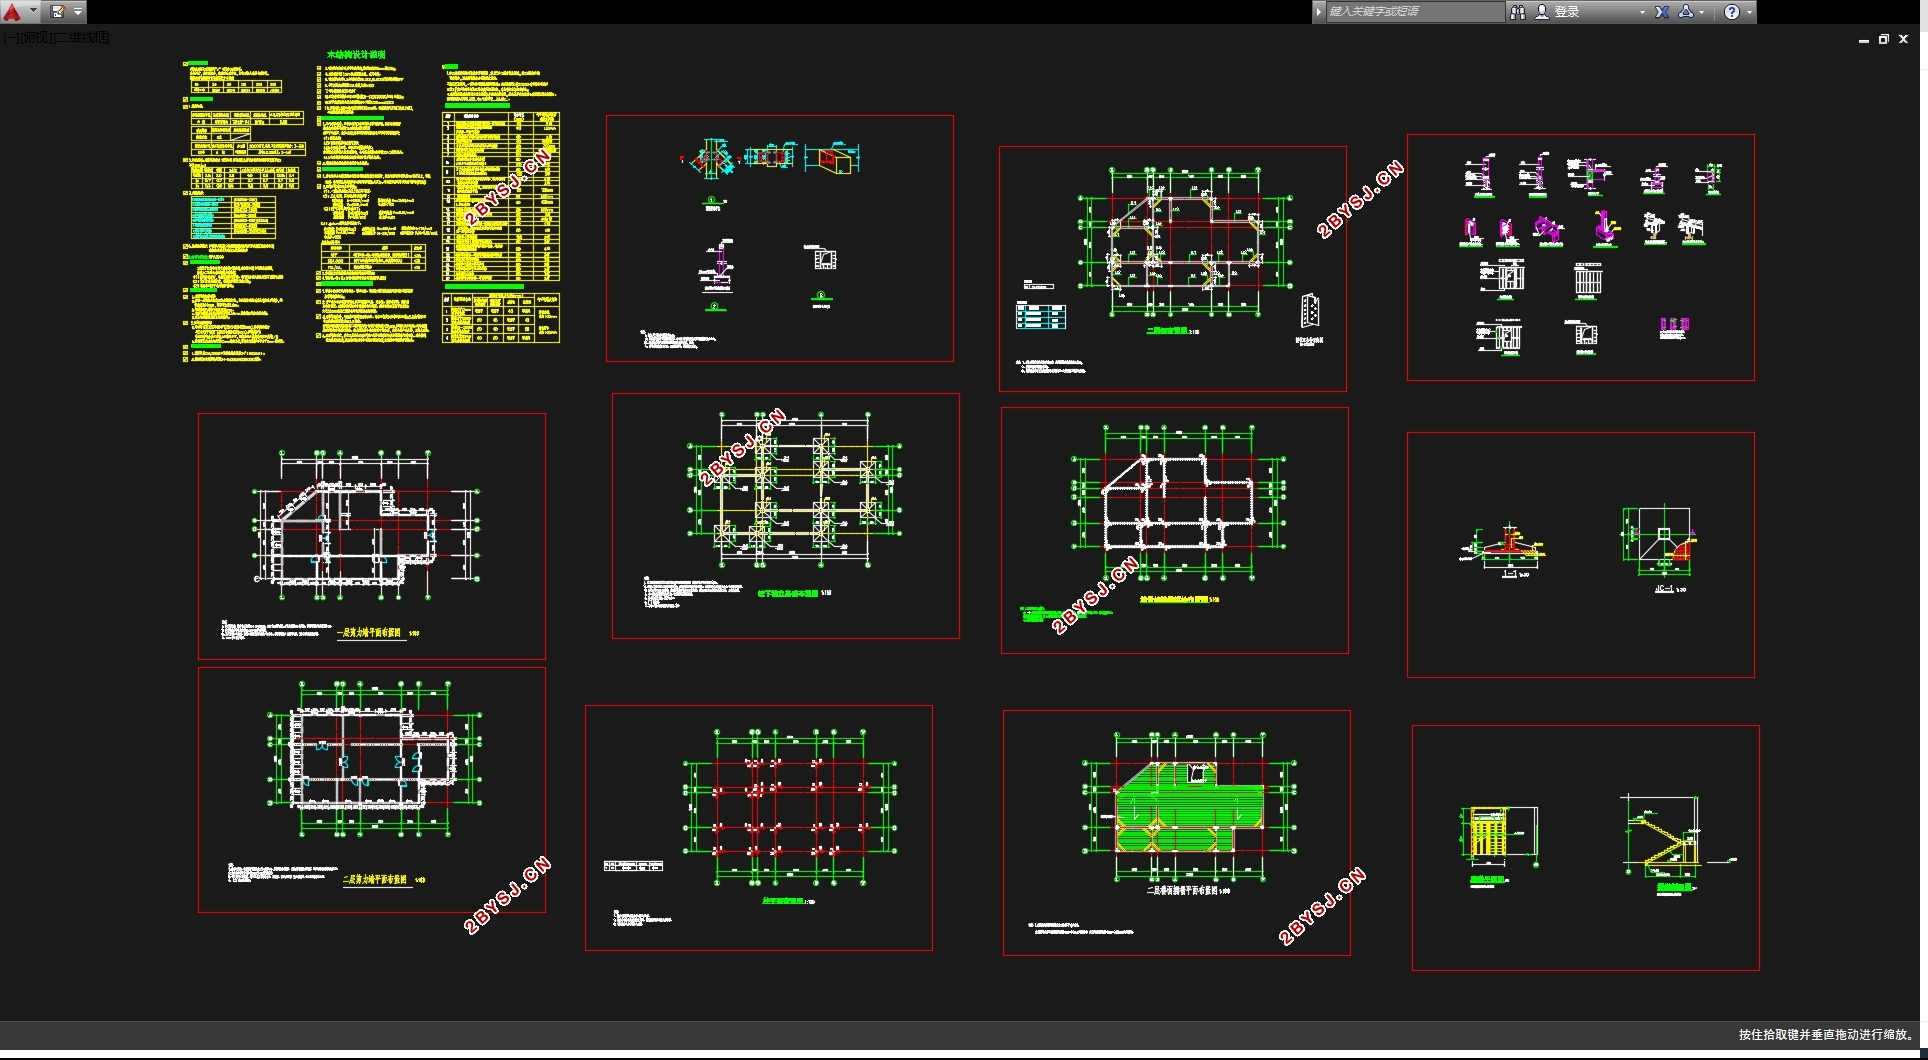Open the 俯视 view control menu
The image size is (1928, 1060).
point(36,38)
